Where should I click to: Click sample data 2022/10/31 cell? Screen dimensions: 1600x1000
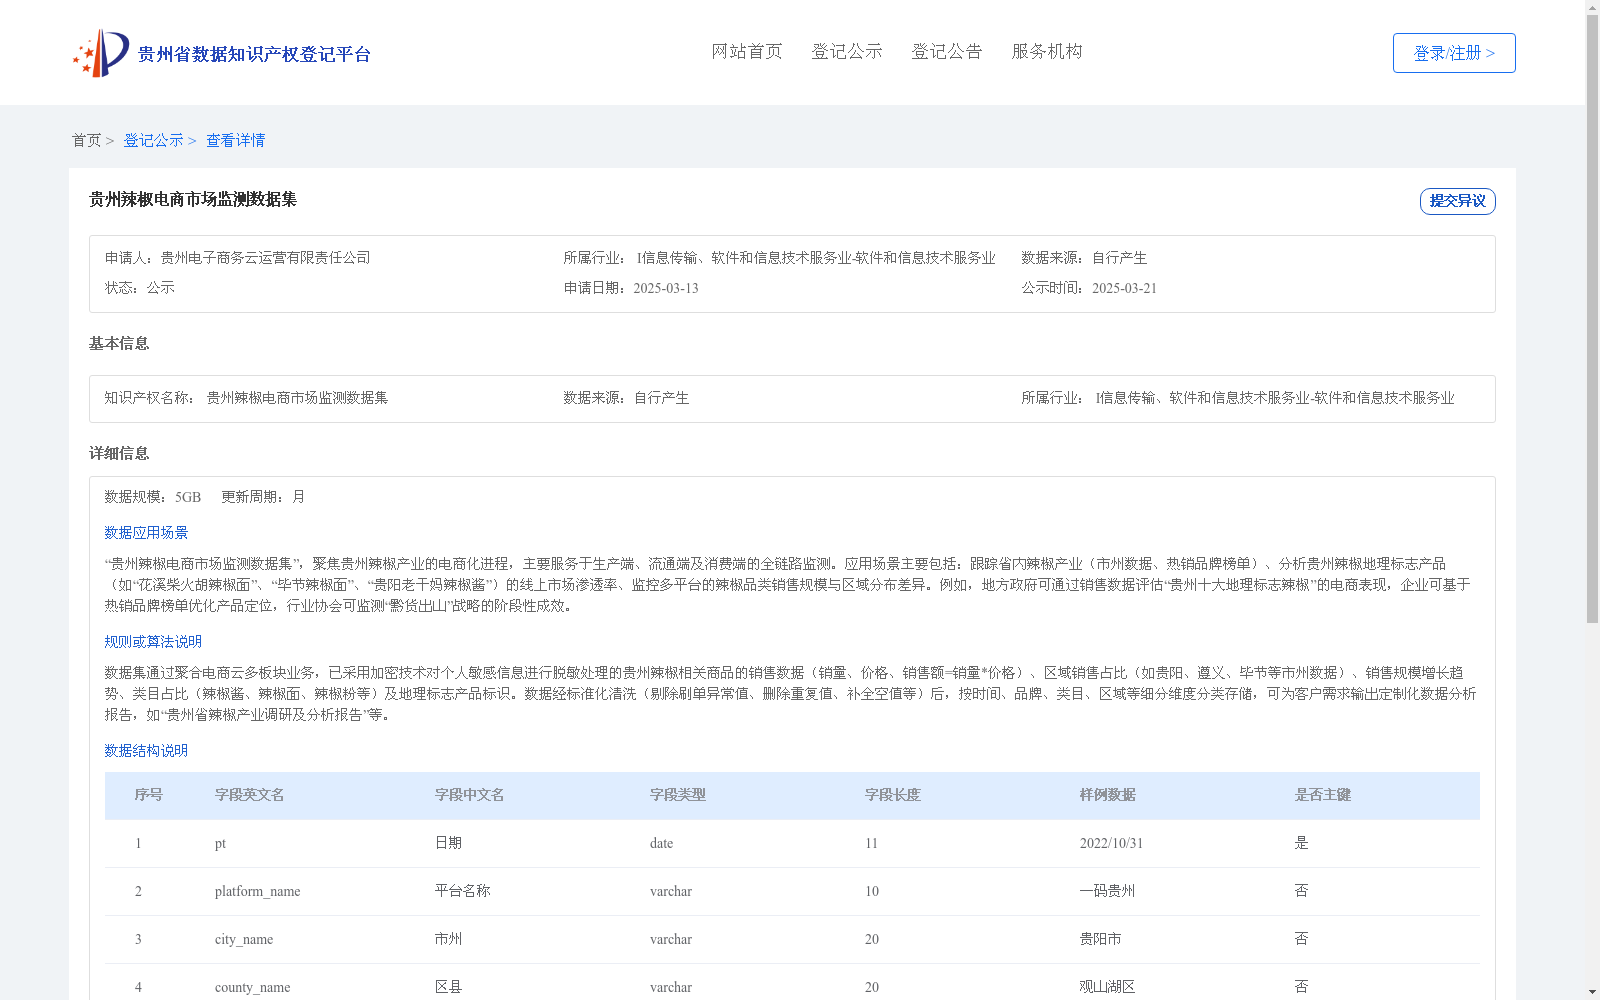click(1111, 843)
